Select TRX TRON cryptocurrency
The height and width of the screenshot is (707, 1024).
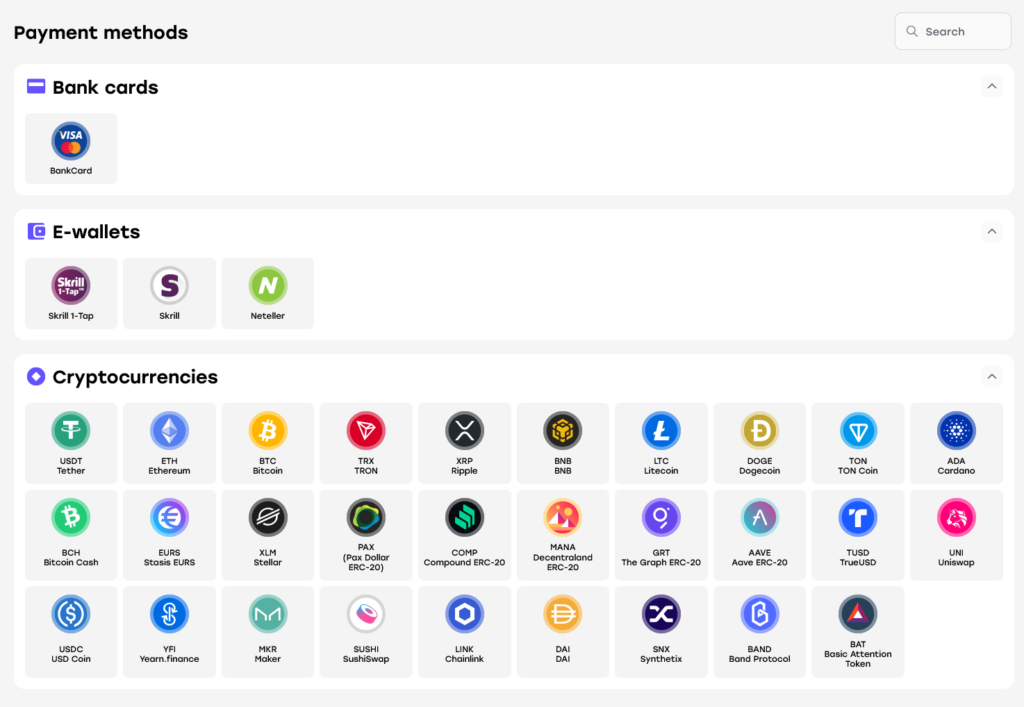point(366,443)
